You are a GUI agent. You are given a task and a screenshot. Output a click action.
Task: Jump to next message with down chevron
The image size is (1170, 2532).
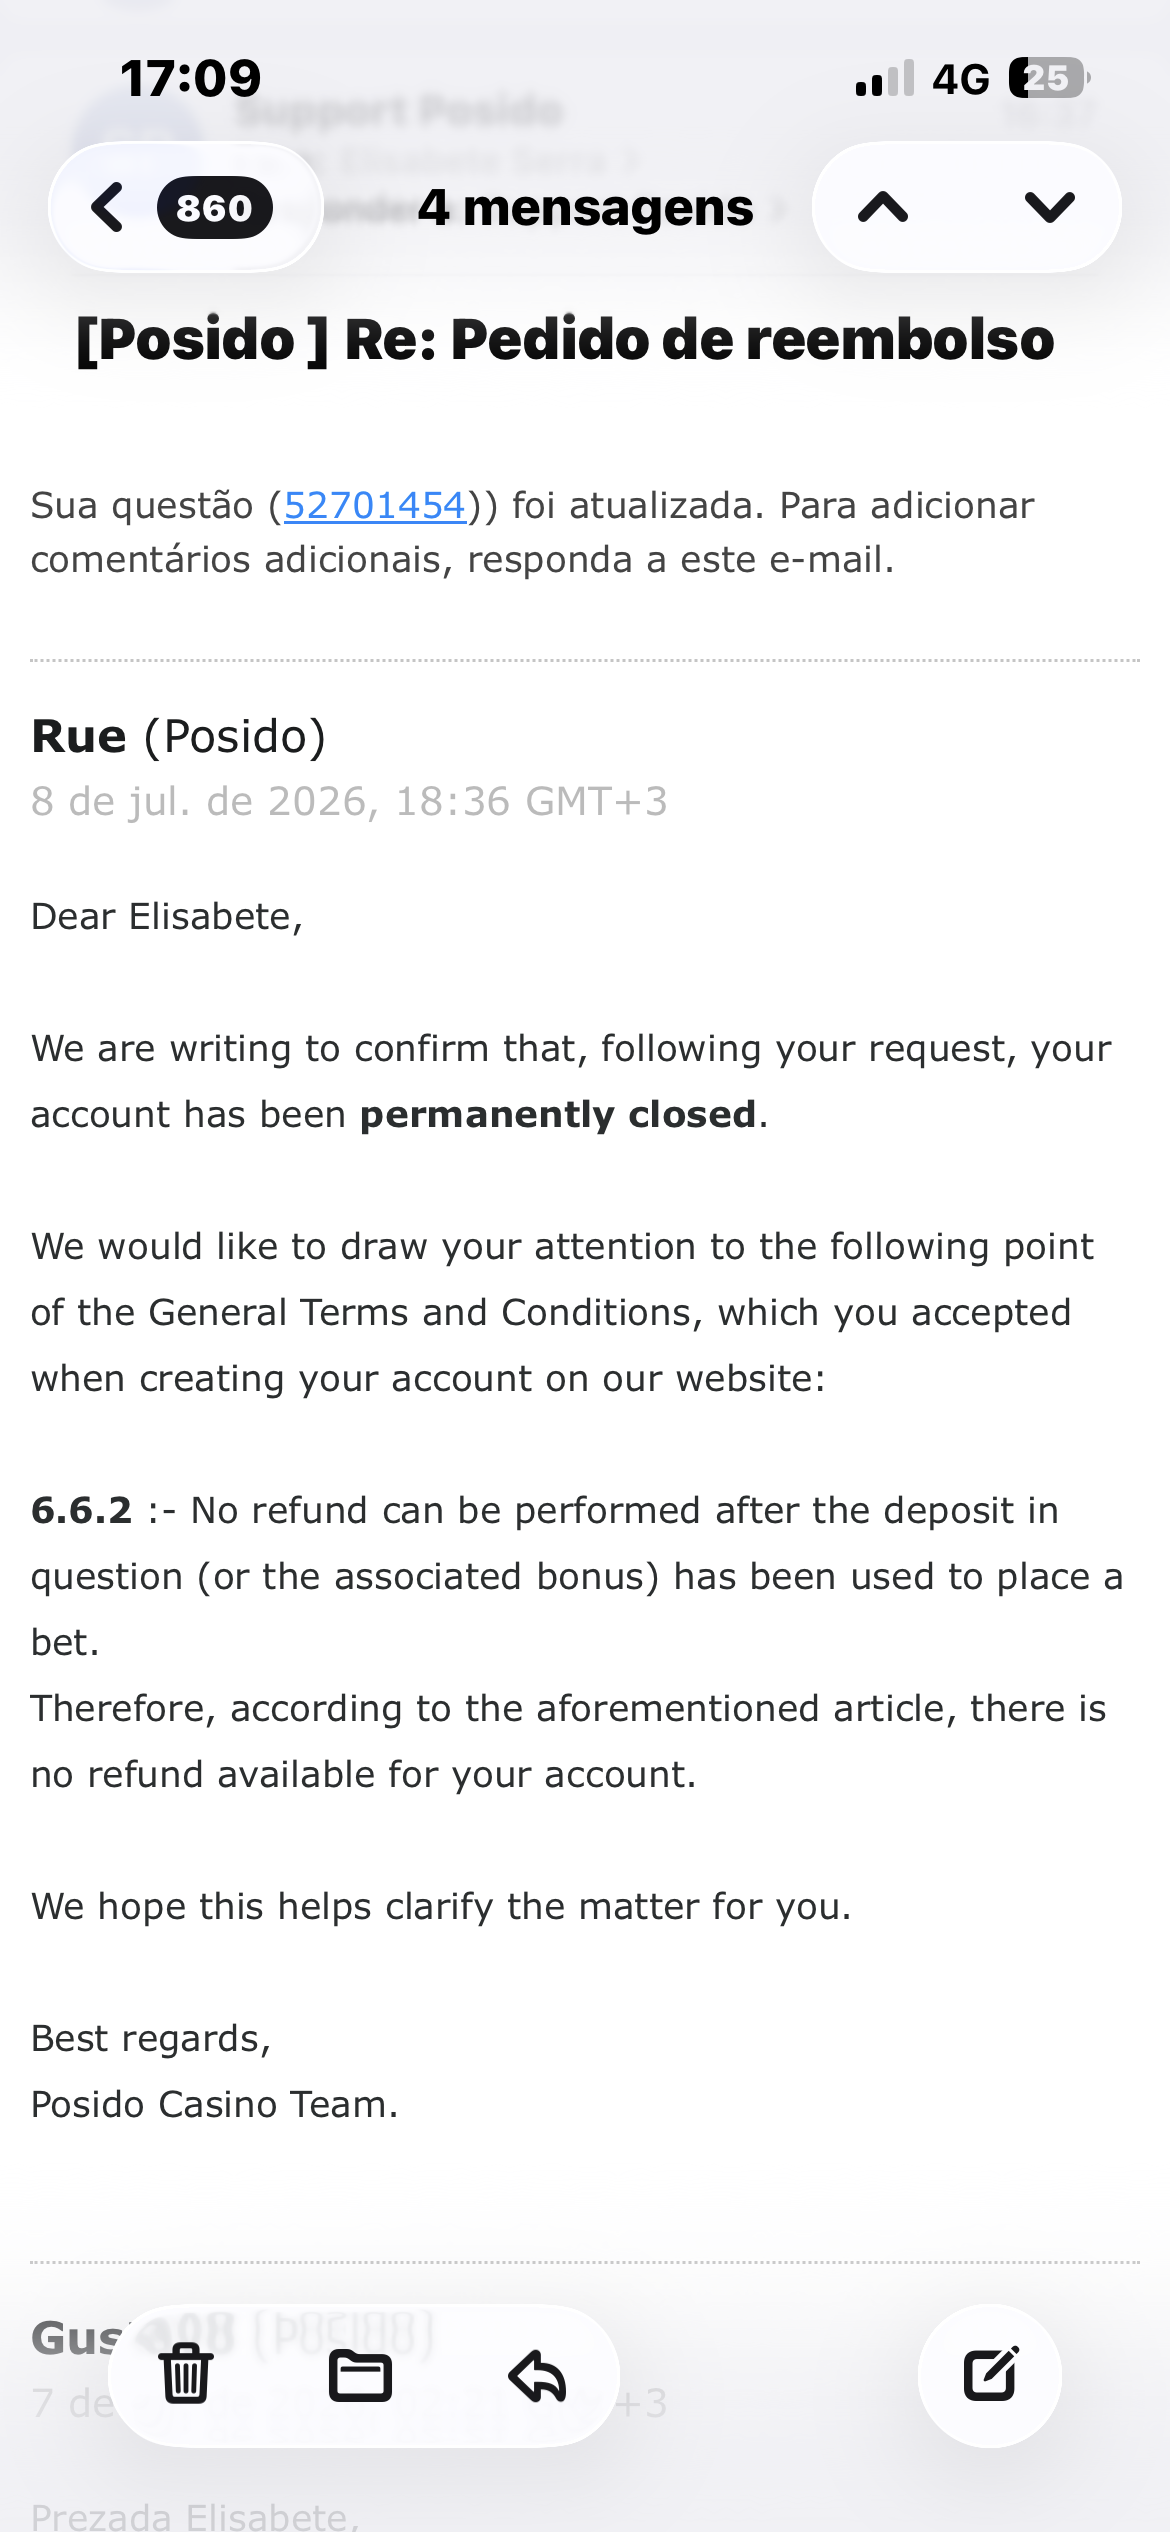click(x=1050, y=208)
